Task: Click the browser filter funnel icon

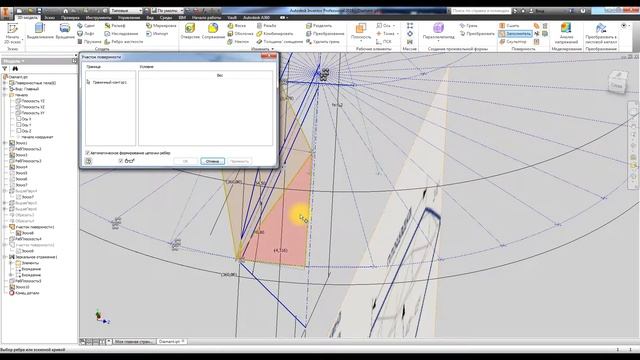Action: tap(5, 69)
